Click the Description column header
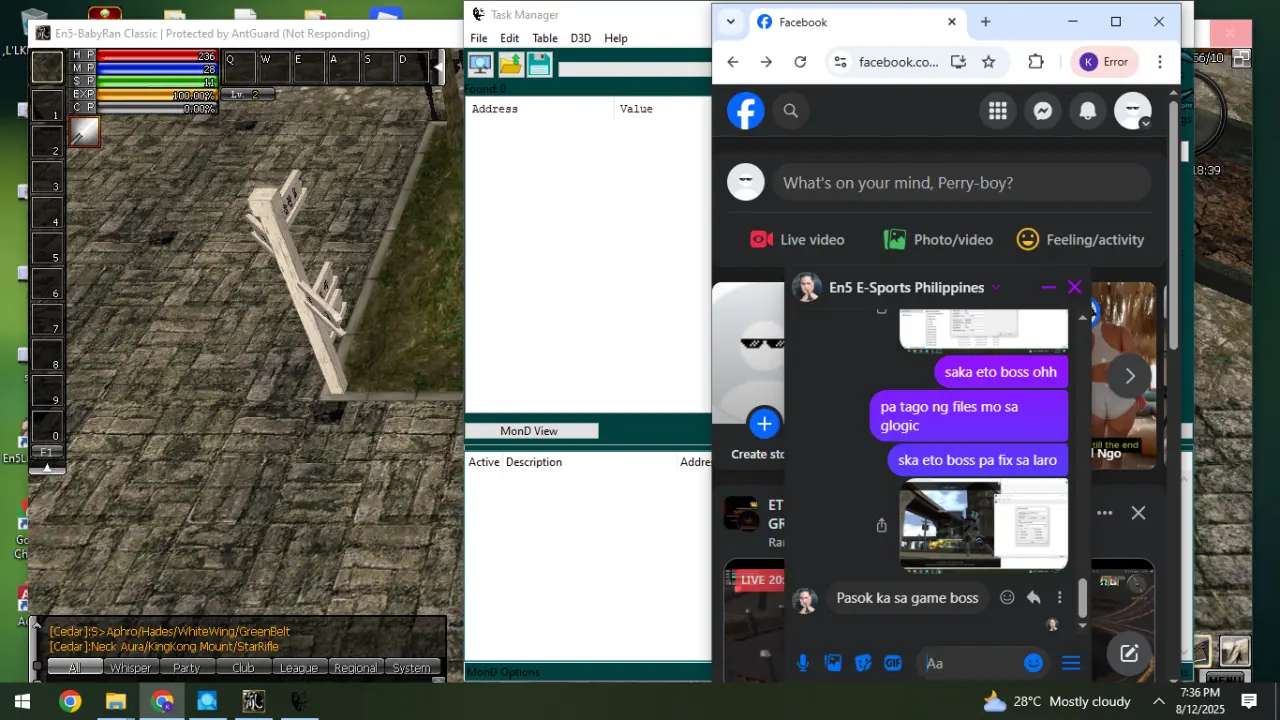Image resolution: width=1280 pixels, height=720 pixels. tap(534, 462)
